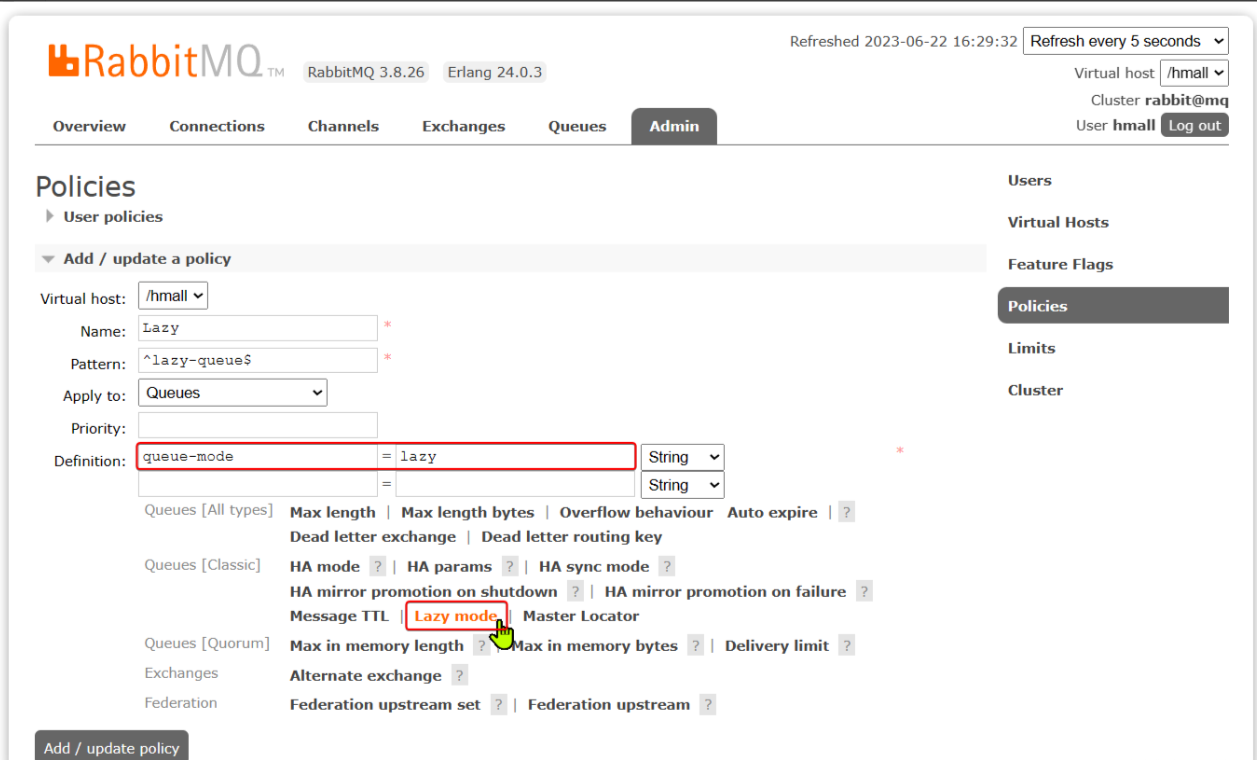Screen dimensions: 1257x760
Task: Open help icon next to HA mode
Action: coord(377,566)
